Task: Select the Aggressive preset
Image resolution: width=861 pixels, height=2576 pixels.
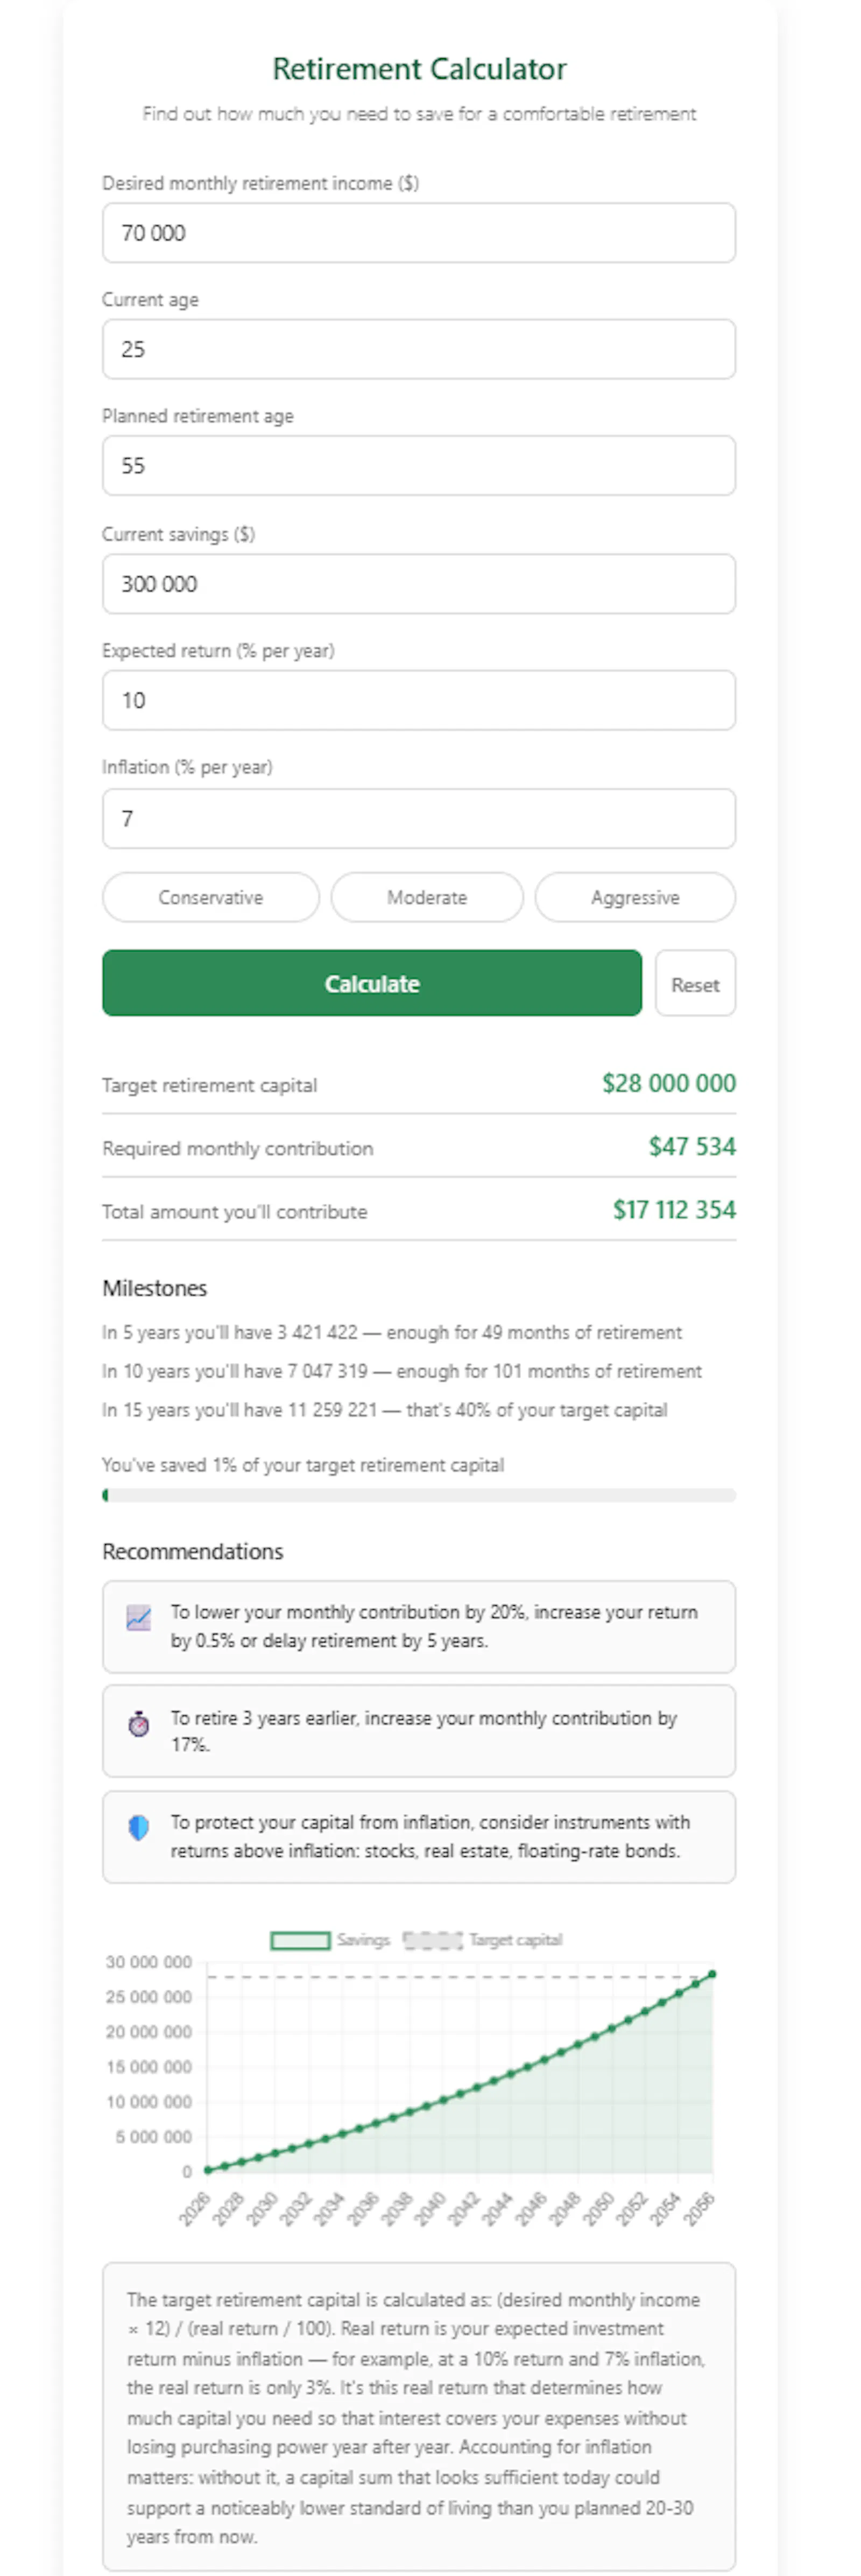Action: click(x=635, y=897)
